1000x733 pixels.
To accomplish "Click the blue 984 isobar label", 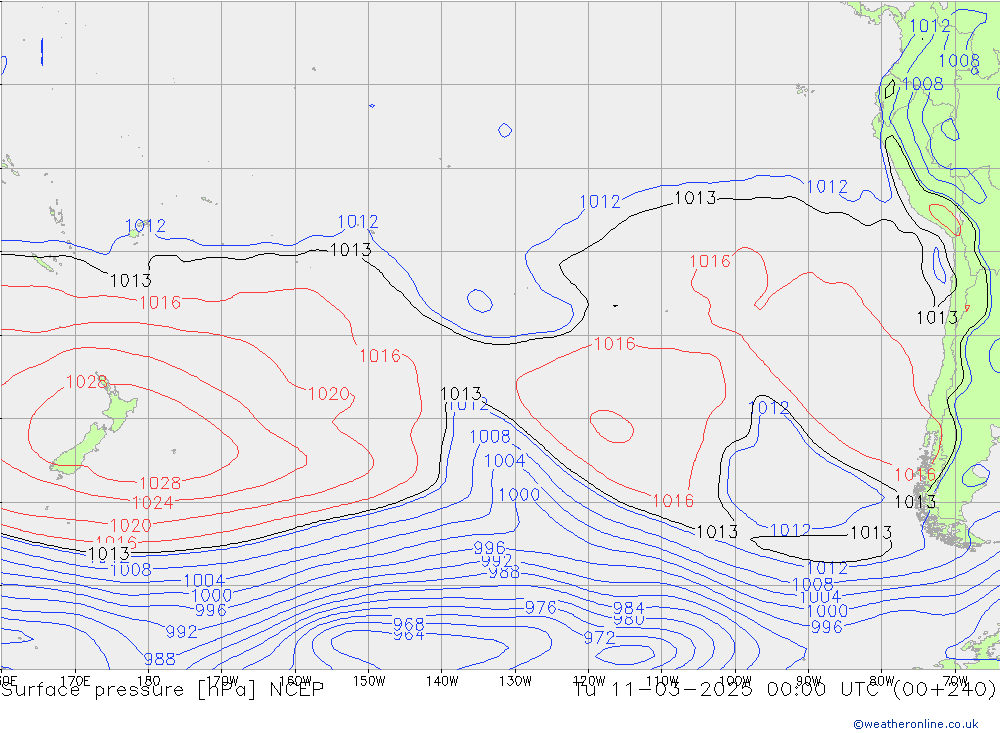I will (x=629, y=609).
